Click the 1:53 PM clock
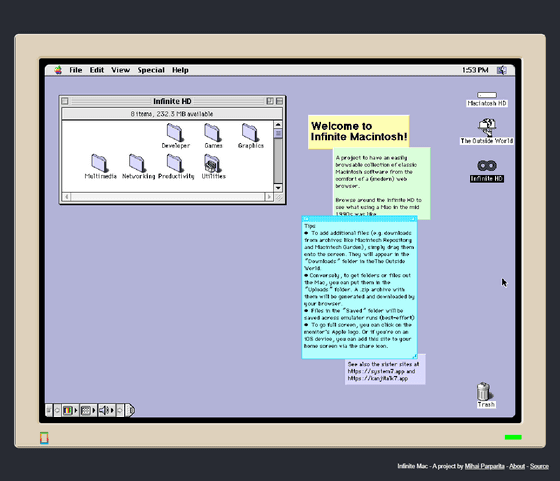Screen dimensions: 560x481 475,70
